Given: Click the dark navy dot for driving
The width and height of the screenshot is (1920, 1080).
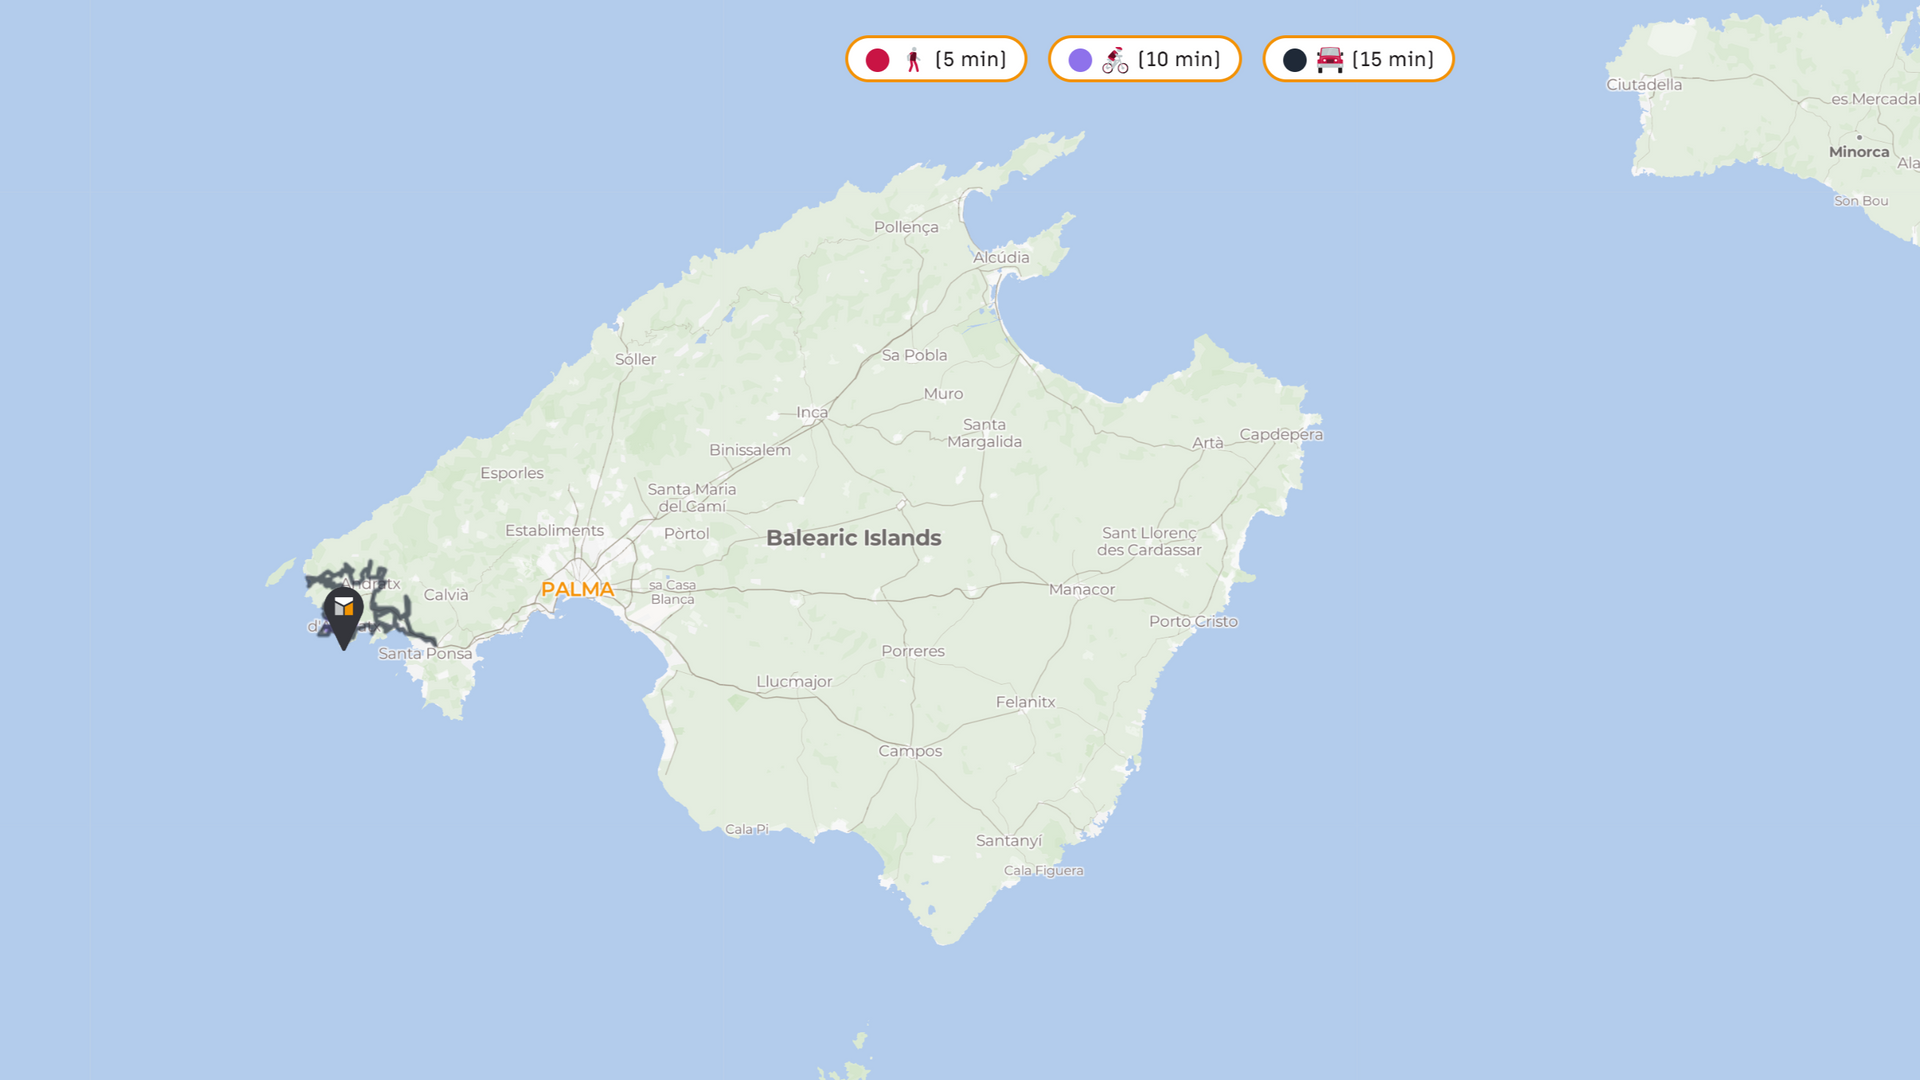Looking at the screenshot, I should tap(1294, 60).
